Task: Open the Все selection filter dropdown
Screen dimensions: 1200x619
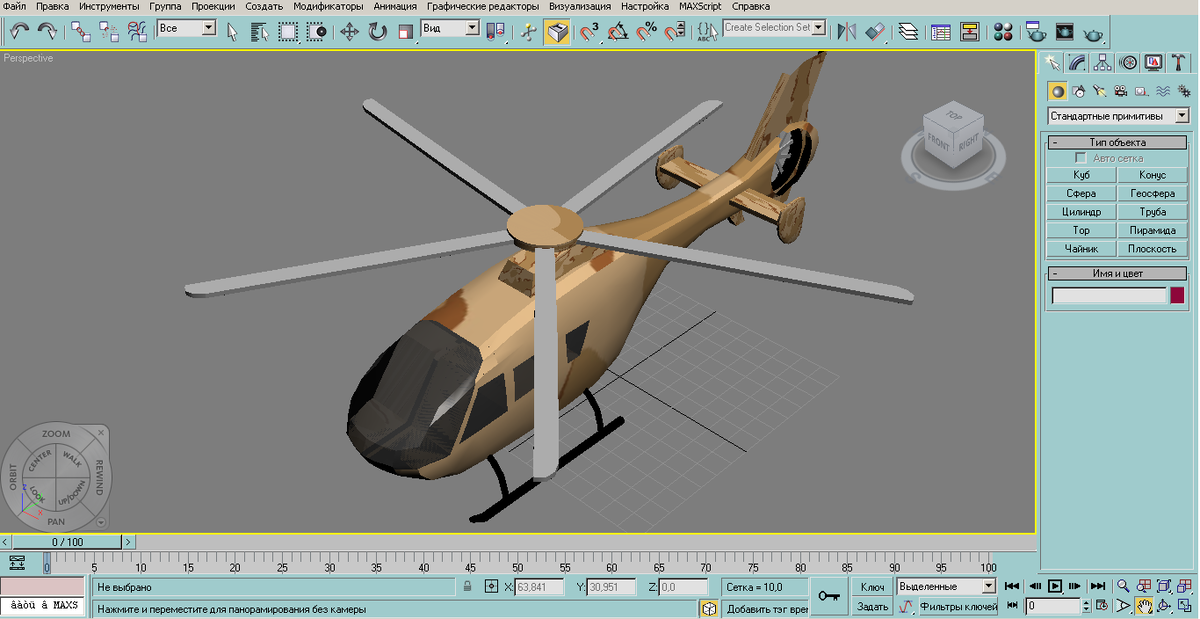Action: pyautogui.click(x=187, y=28)
